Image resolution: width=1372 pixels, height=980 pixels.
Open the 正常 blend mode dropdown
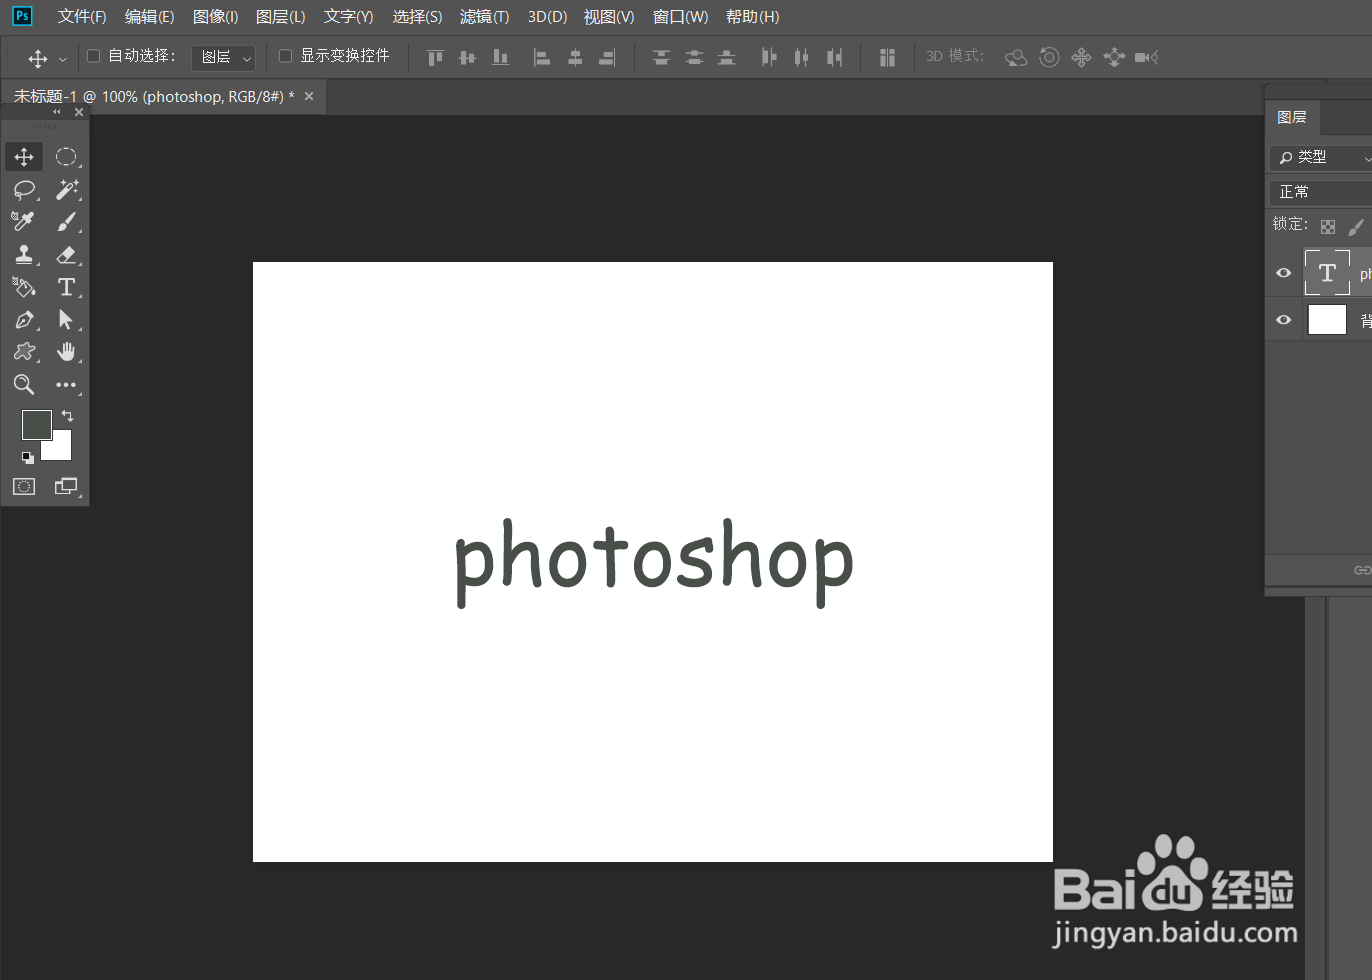click(1321, 192)
